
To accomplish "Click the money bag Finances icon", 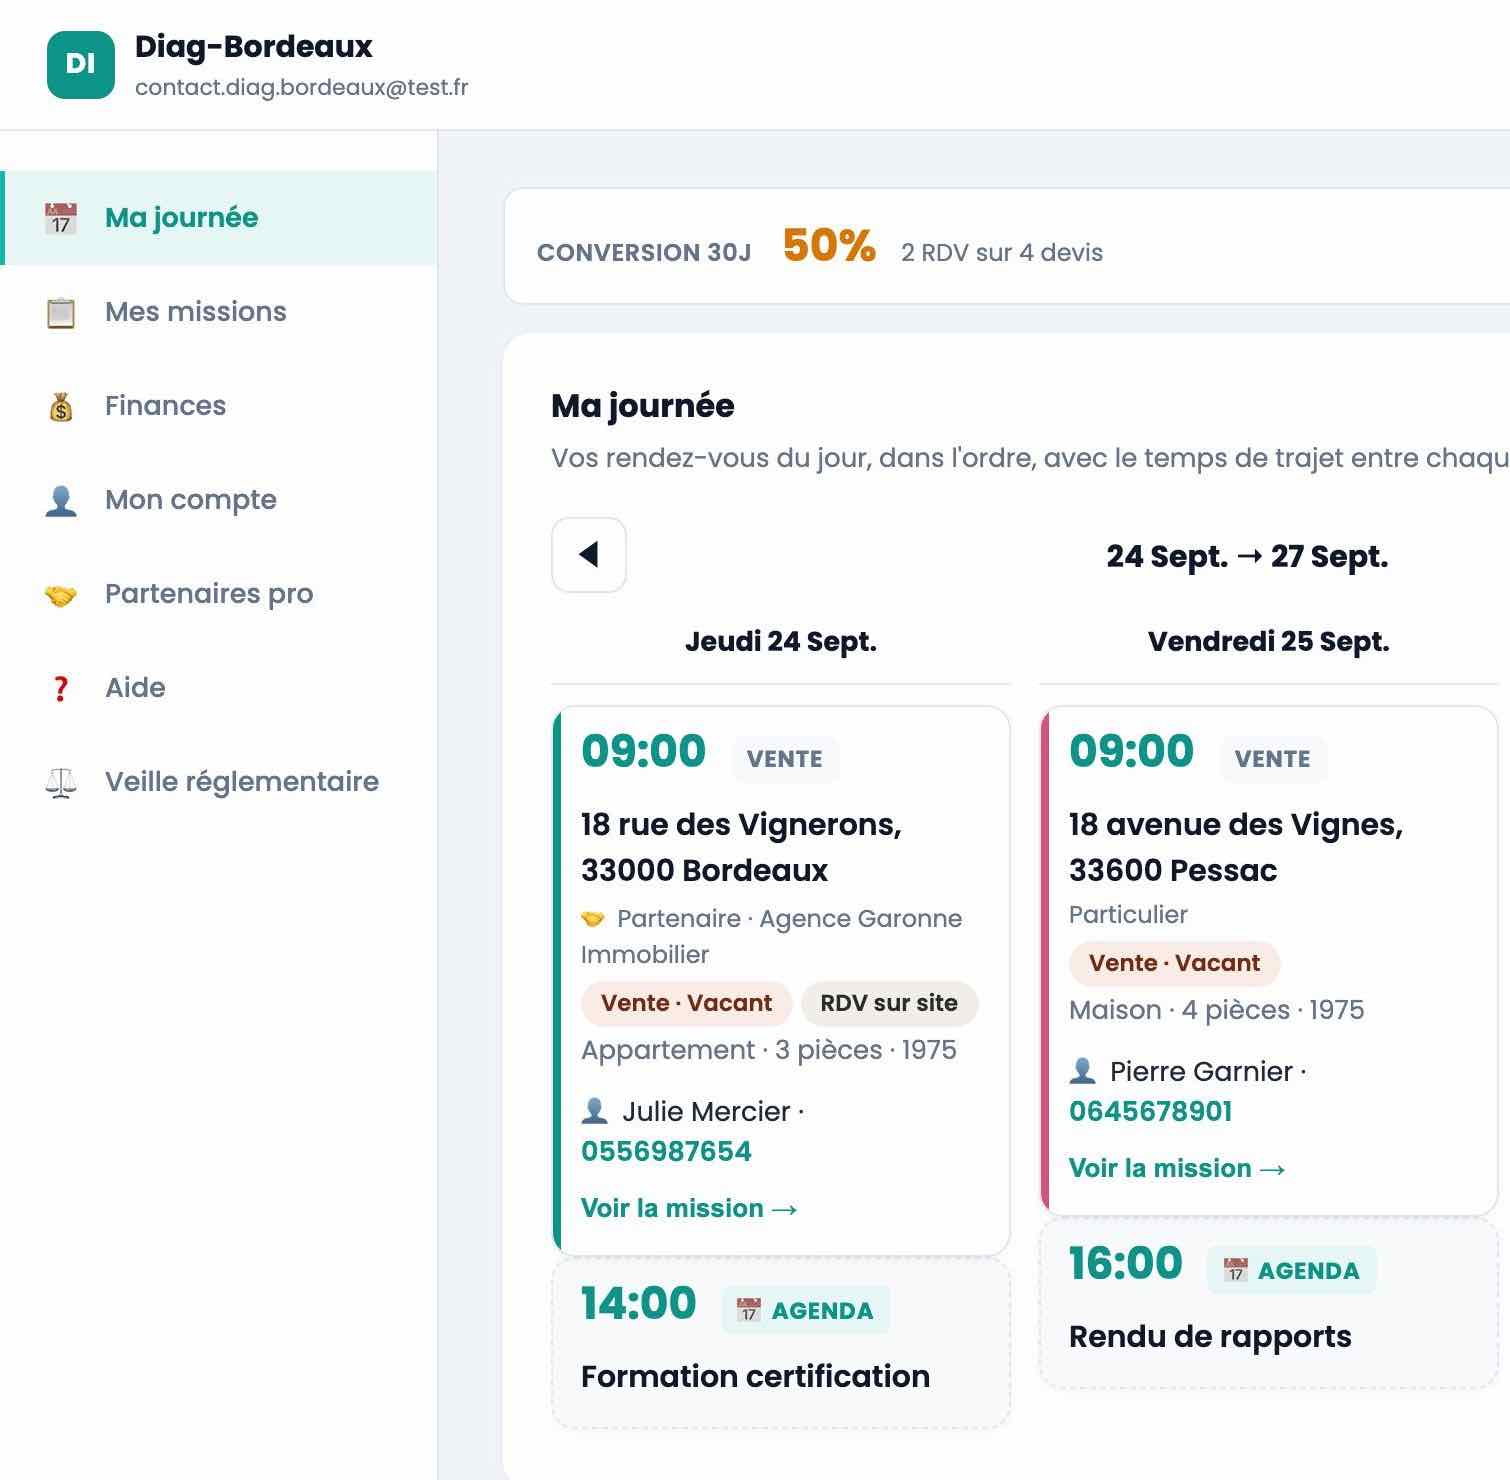I will (x=61, y=406).
